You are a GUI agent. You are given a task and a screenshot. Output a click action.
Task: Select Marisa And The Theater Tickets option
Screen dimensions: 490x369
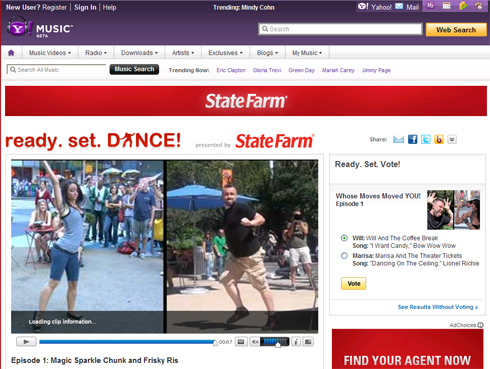[344, 256]
